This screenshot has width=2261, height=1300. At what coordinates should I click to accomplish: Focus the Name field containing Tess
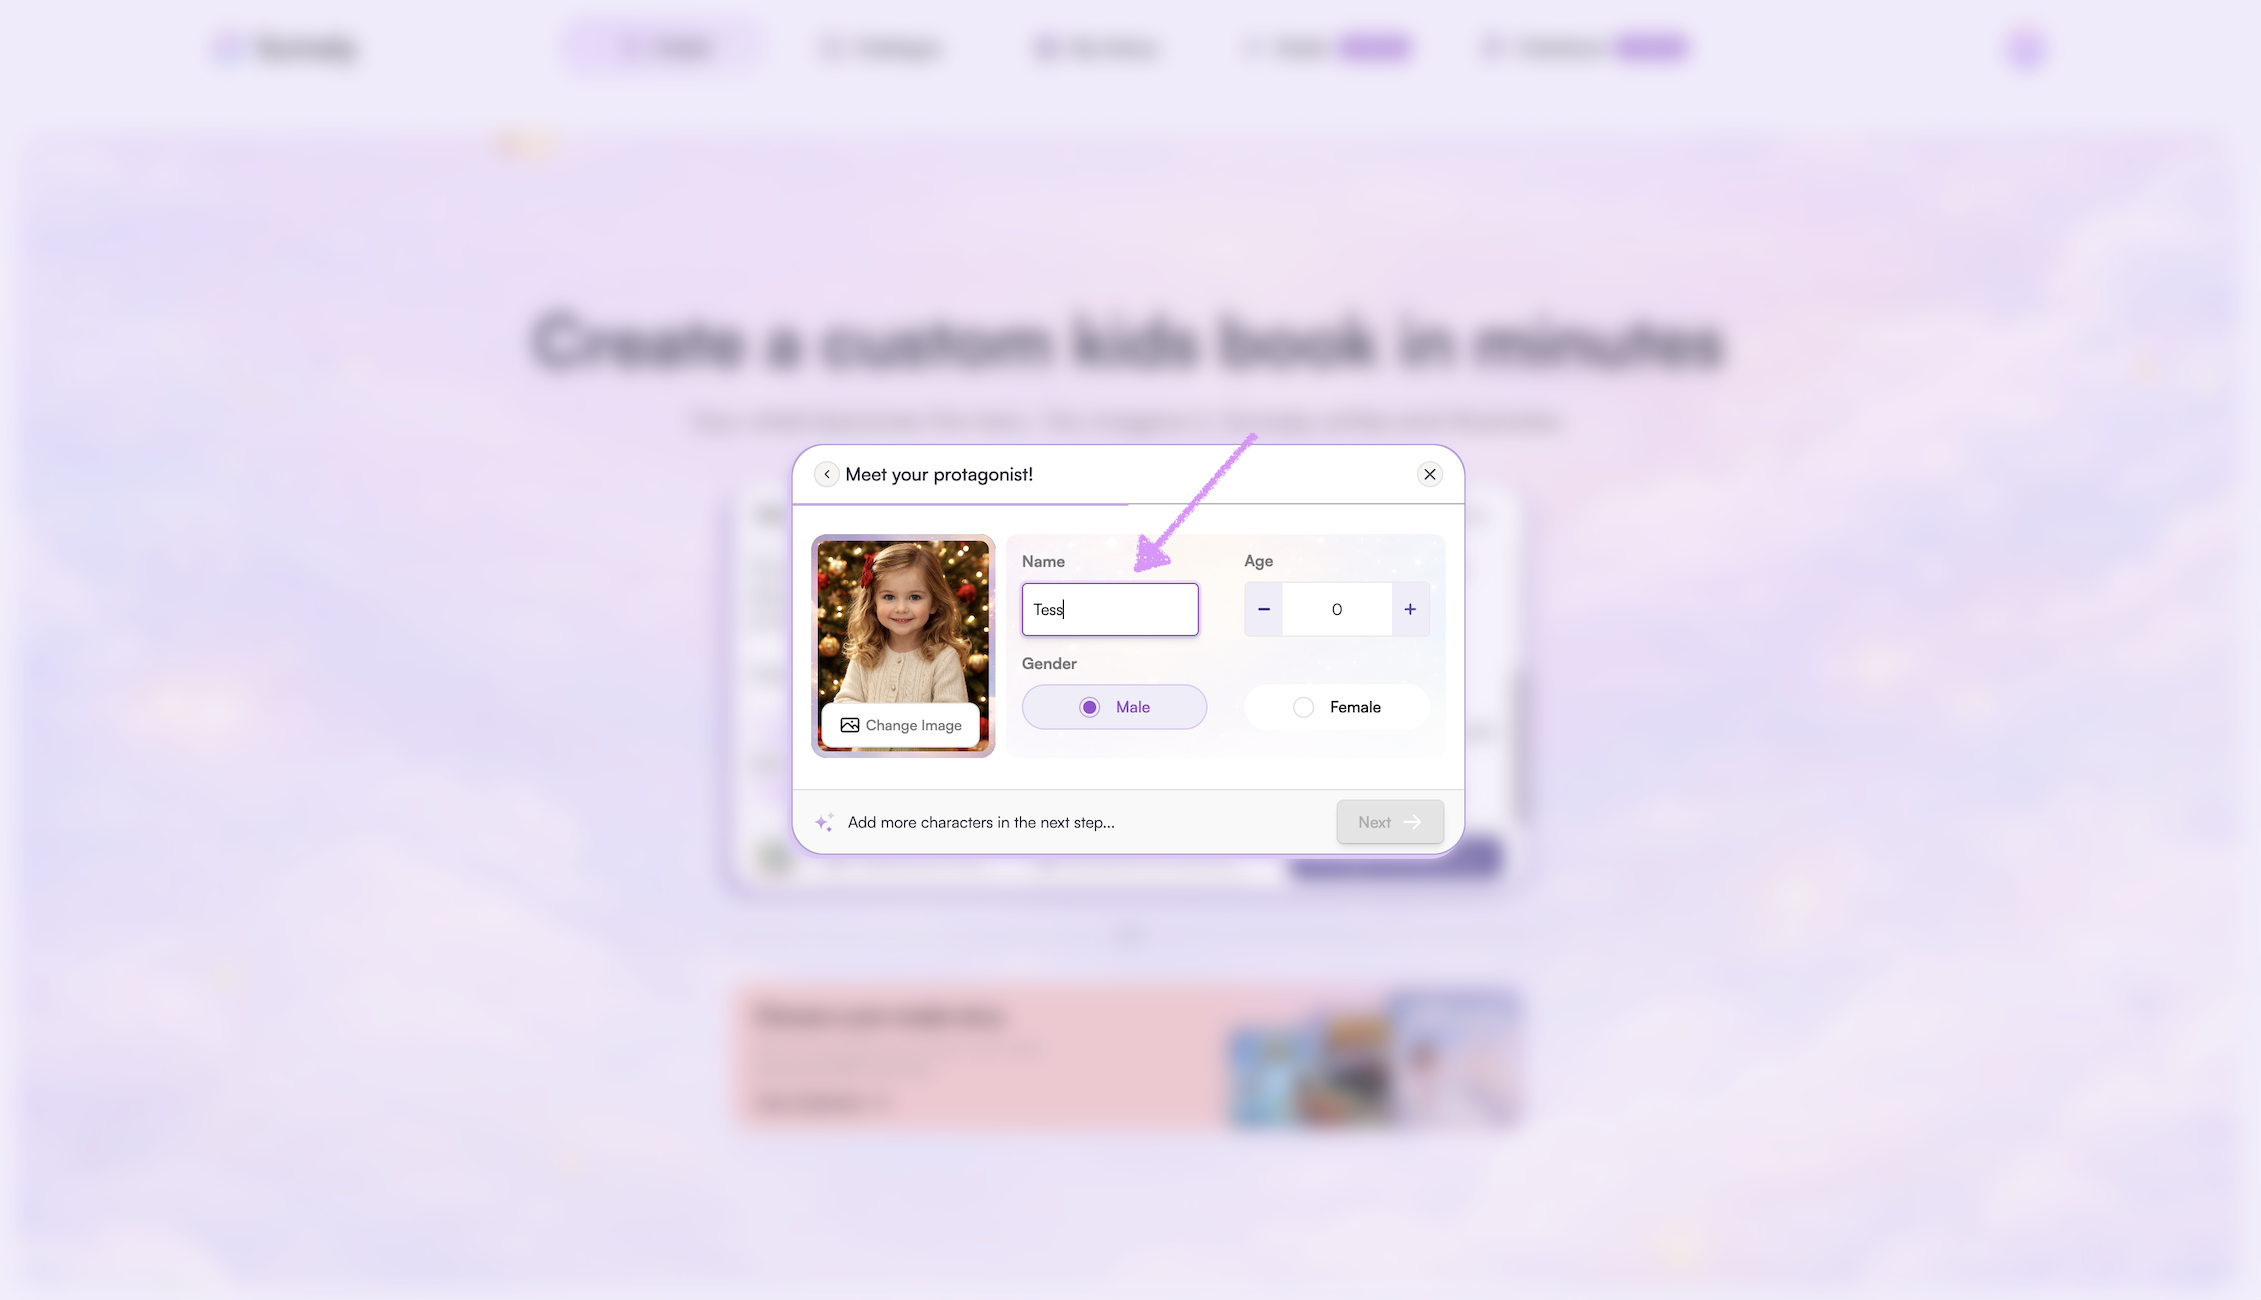[1110, 609]
